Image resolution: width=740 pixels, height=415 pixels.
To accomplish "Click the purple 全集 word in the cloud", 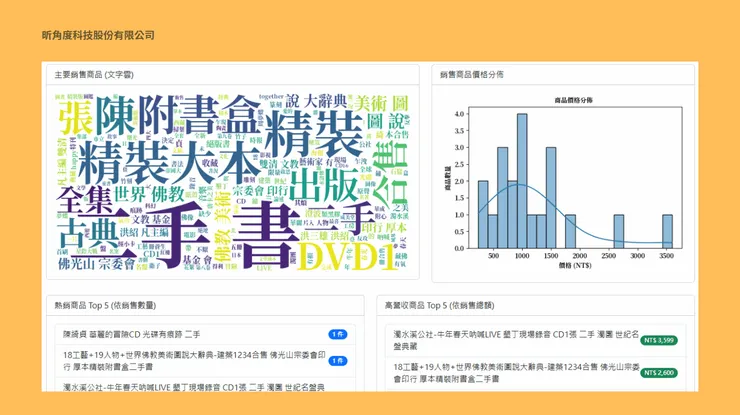I will (x=85, y=199).
